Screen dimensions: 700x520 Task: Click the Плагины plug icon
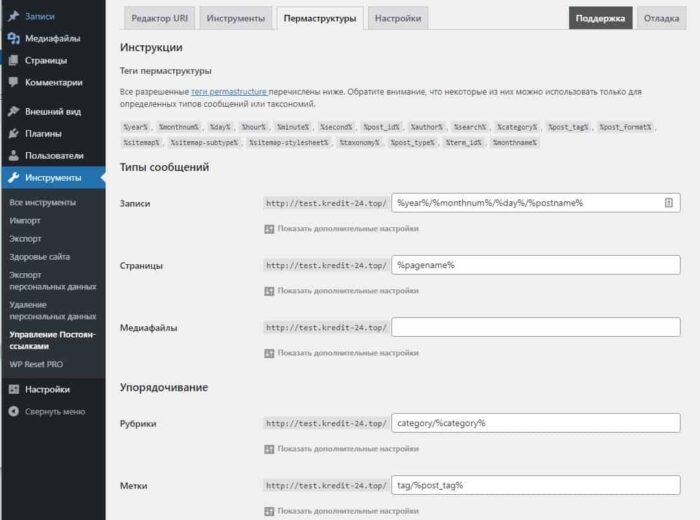point(13,134)
